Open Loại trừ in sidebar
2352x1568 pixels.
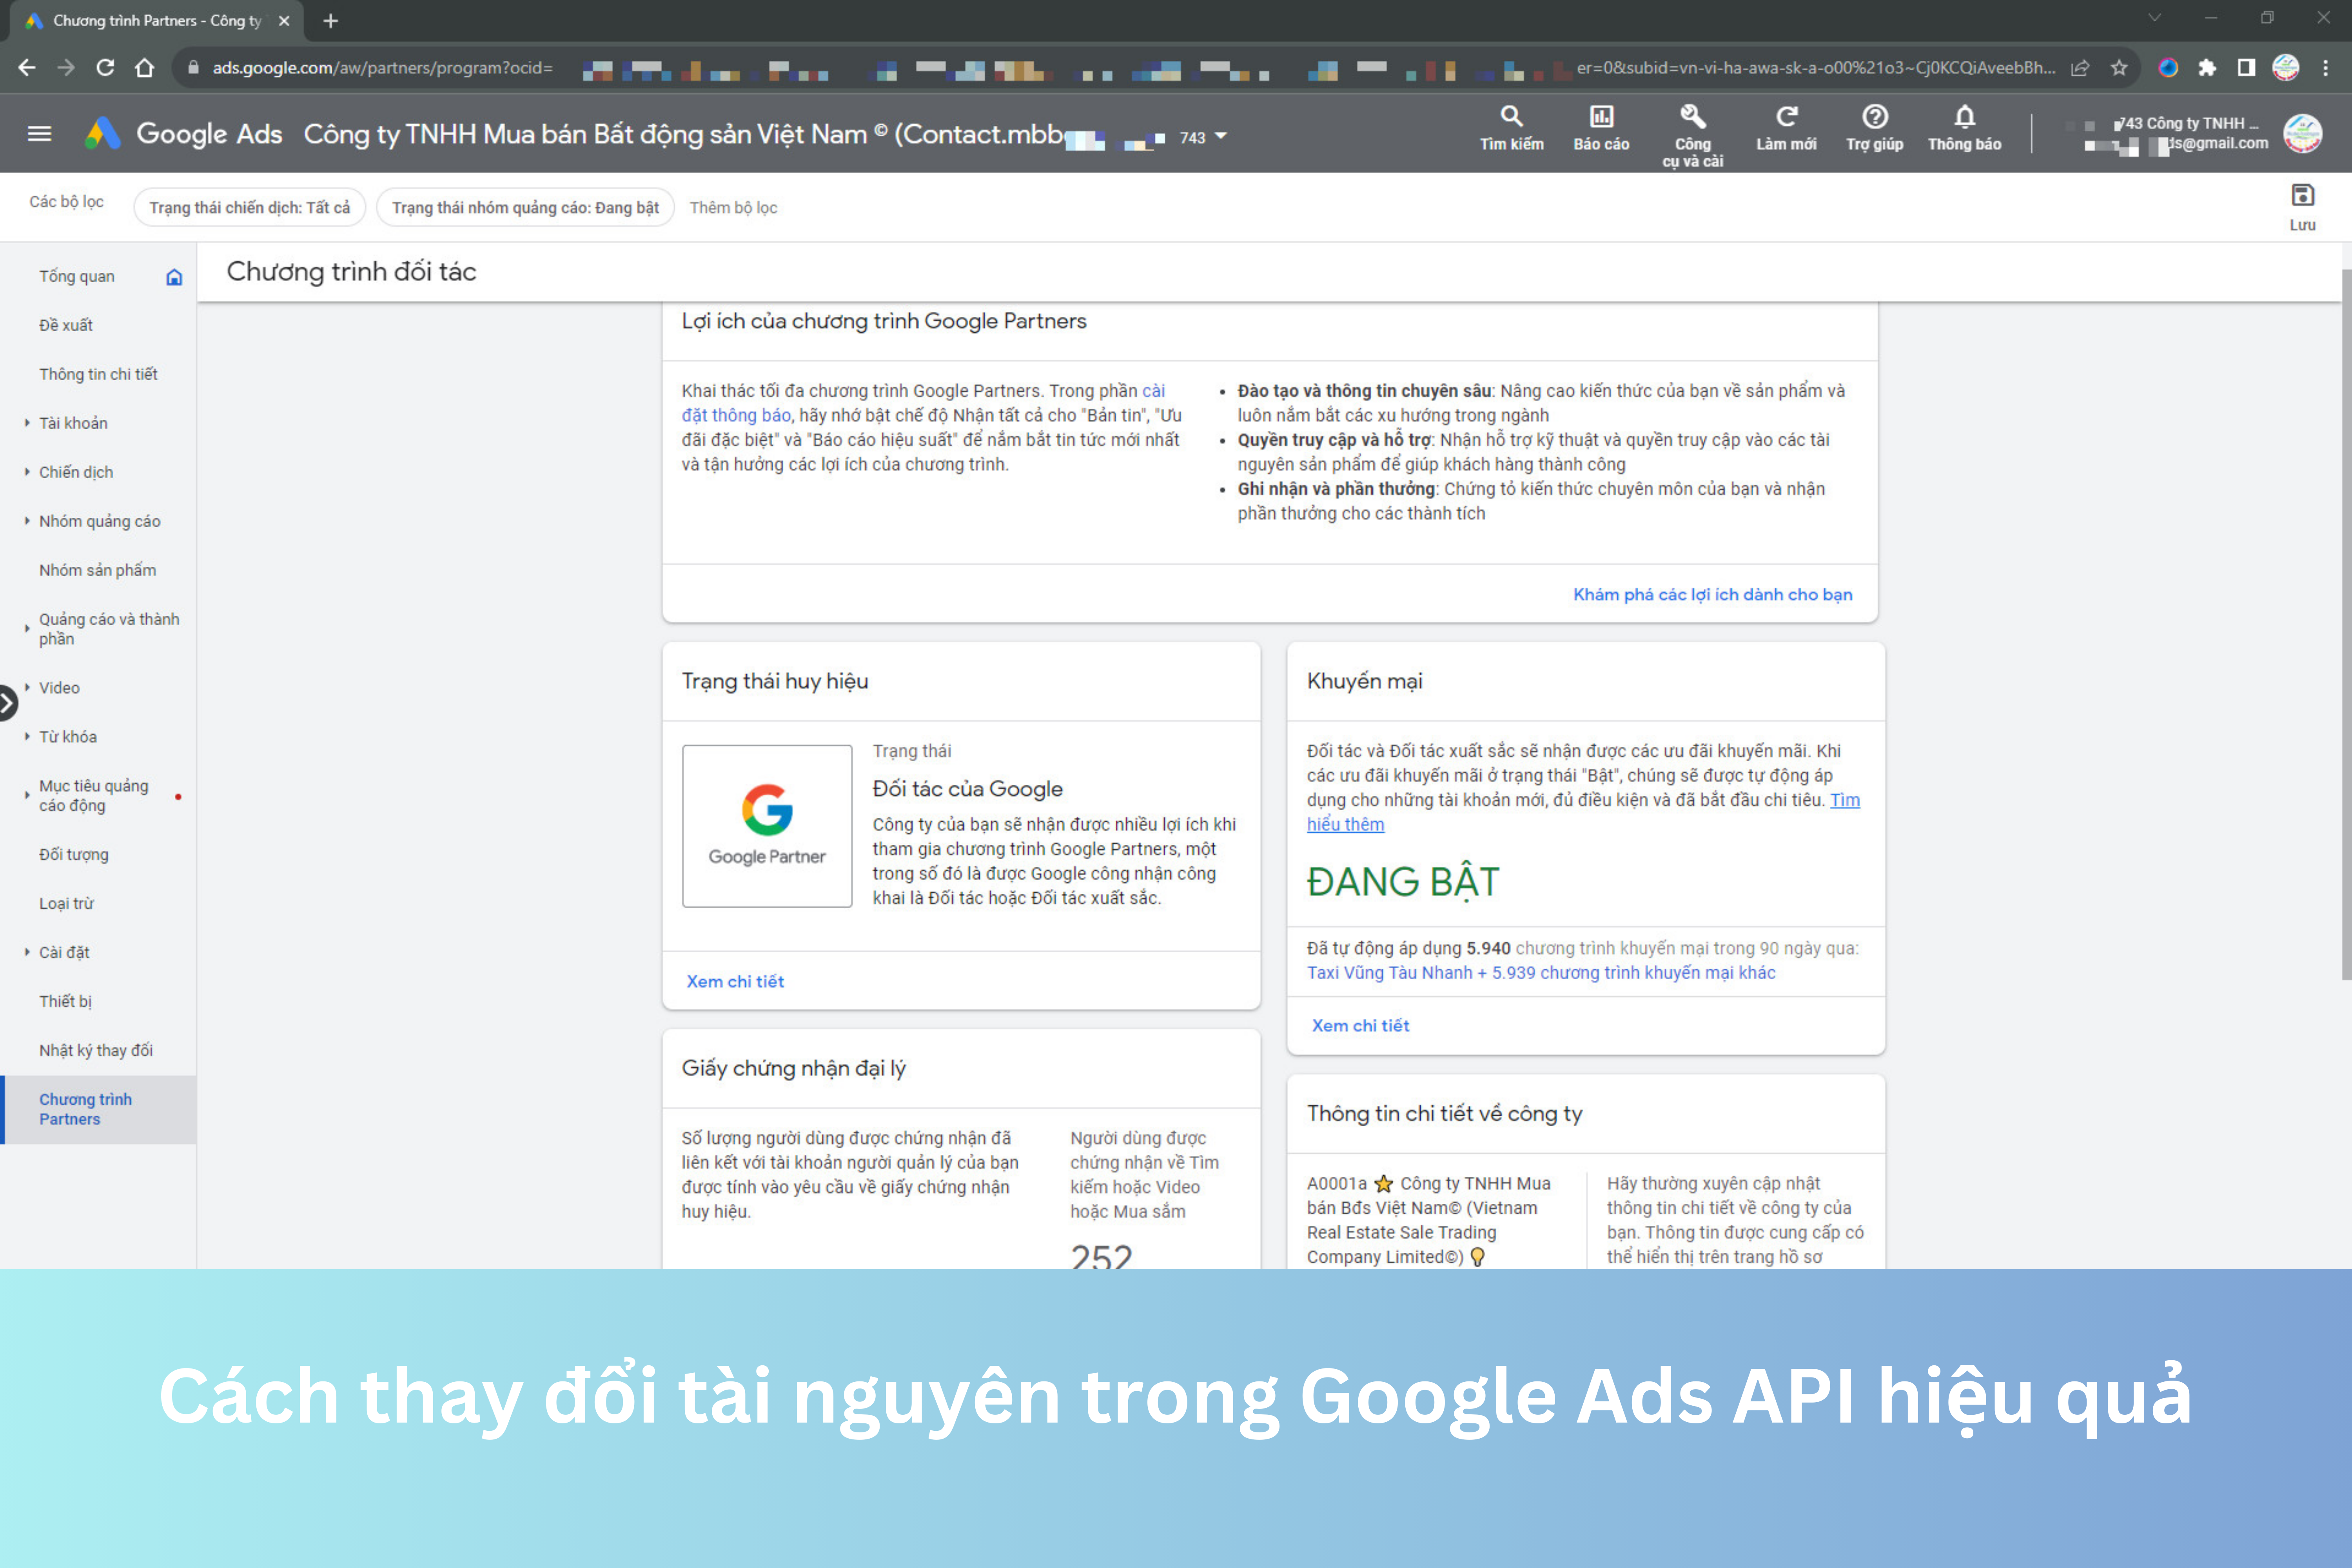(66, 904)
